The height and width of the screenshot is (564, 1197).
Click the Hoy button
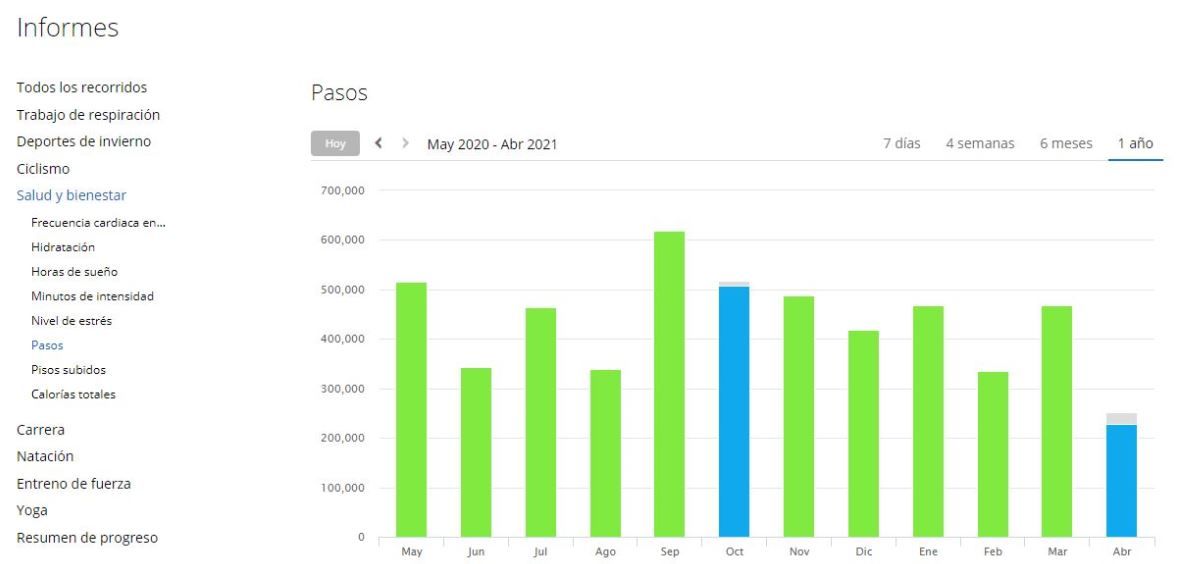pos(335,143)
